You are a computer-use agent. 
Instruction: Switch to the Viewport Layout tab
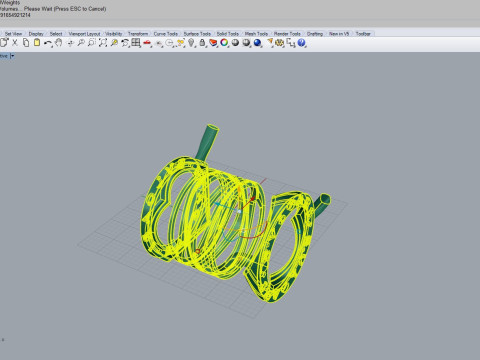click(x=84, y=34)
